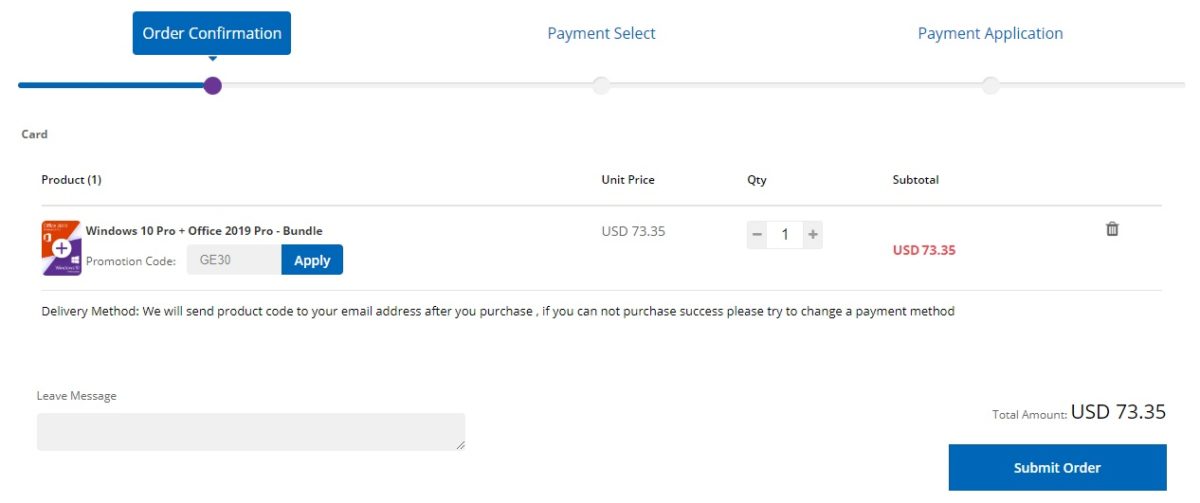1200x503 pixels.
Task: Increase quantity with the plus button
Action: point(813,234)
